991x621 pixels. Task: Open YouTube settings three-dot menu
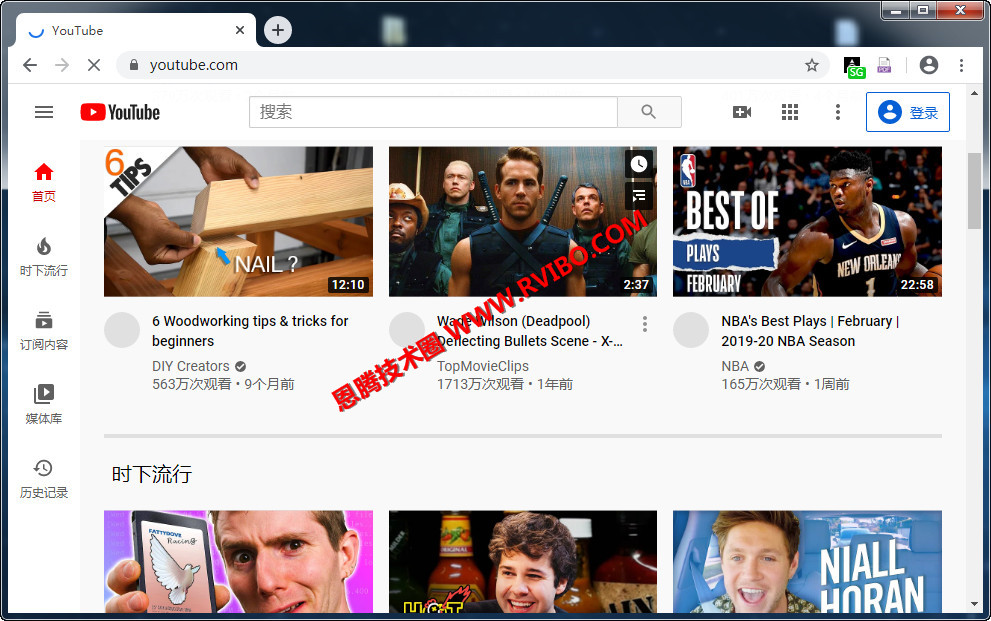[x=838, y=112]
